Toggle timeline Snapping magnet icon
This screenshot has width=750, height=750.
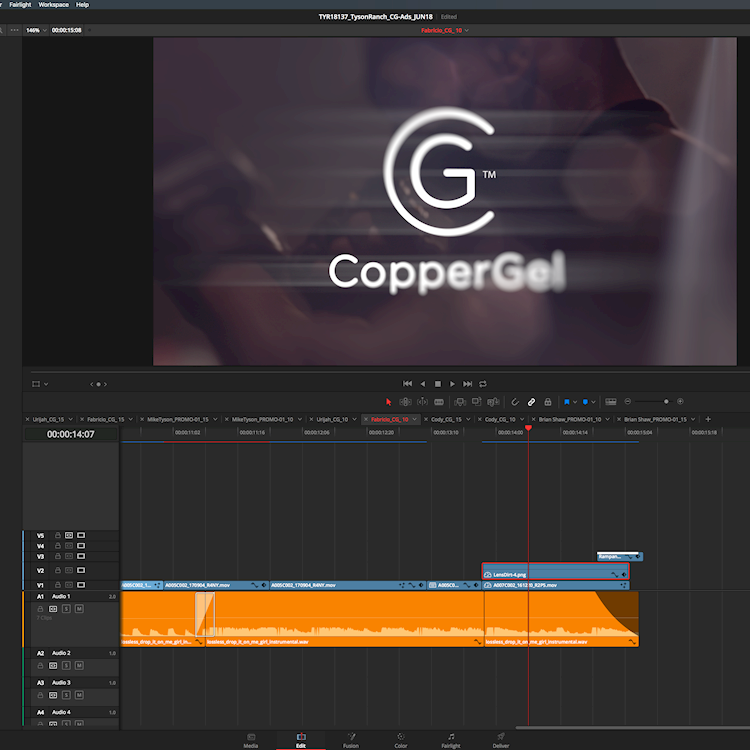pos(515,402)
